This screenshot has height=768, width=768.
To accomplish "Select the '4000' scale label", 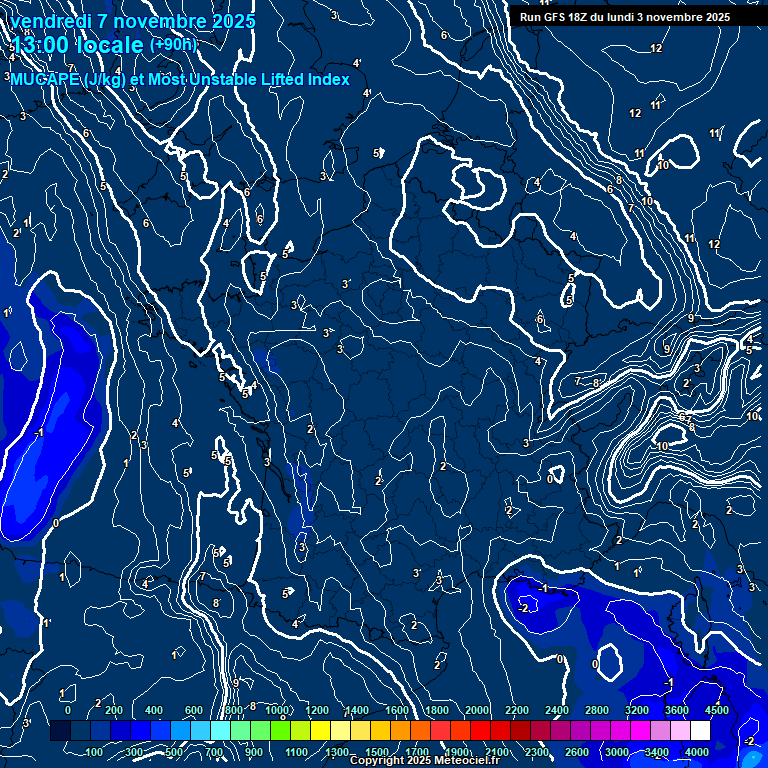I will [697, 752].
